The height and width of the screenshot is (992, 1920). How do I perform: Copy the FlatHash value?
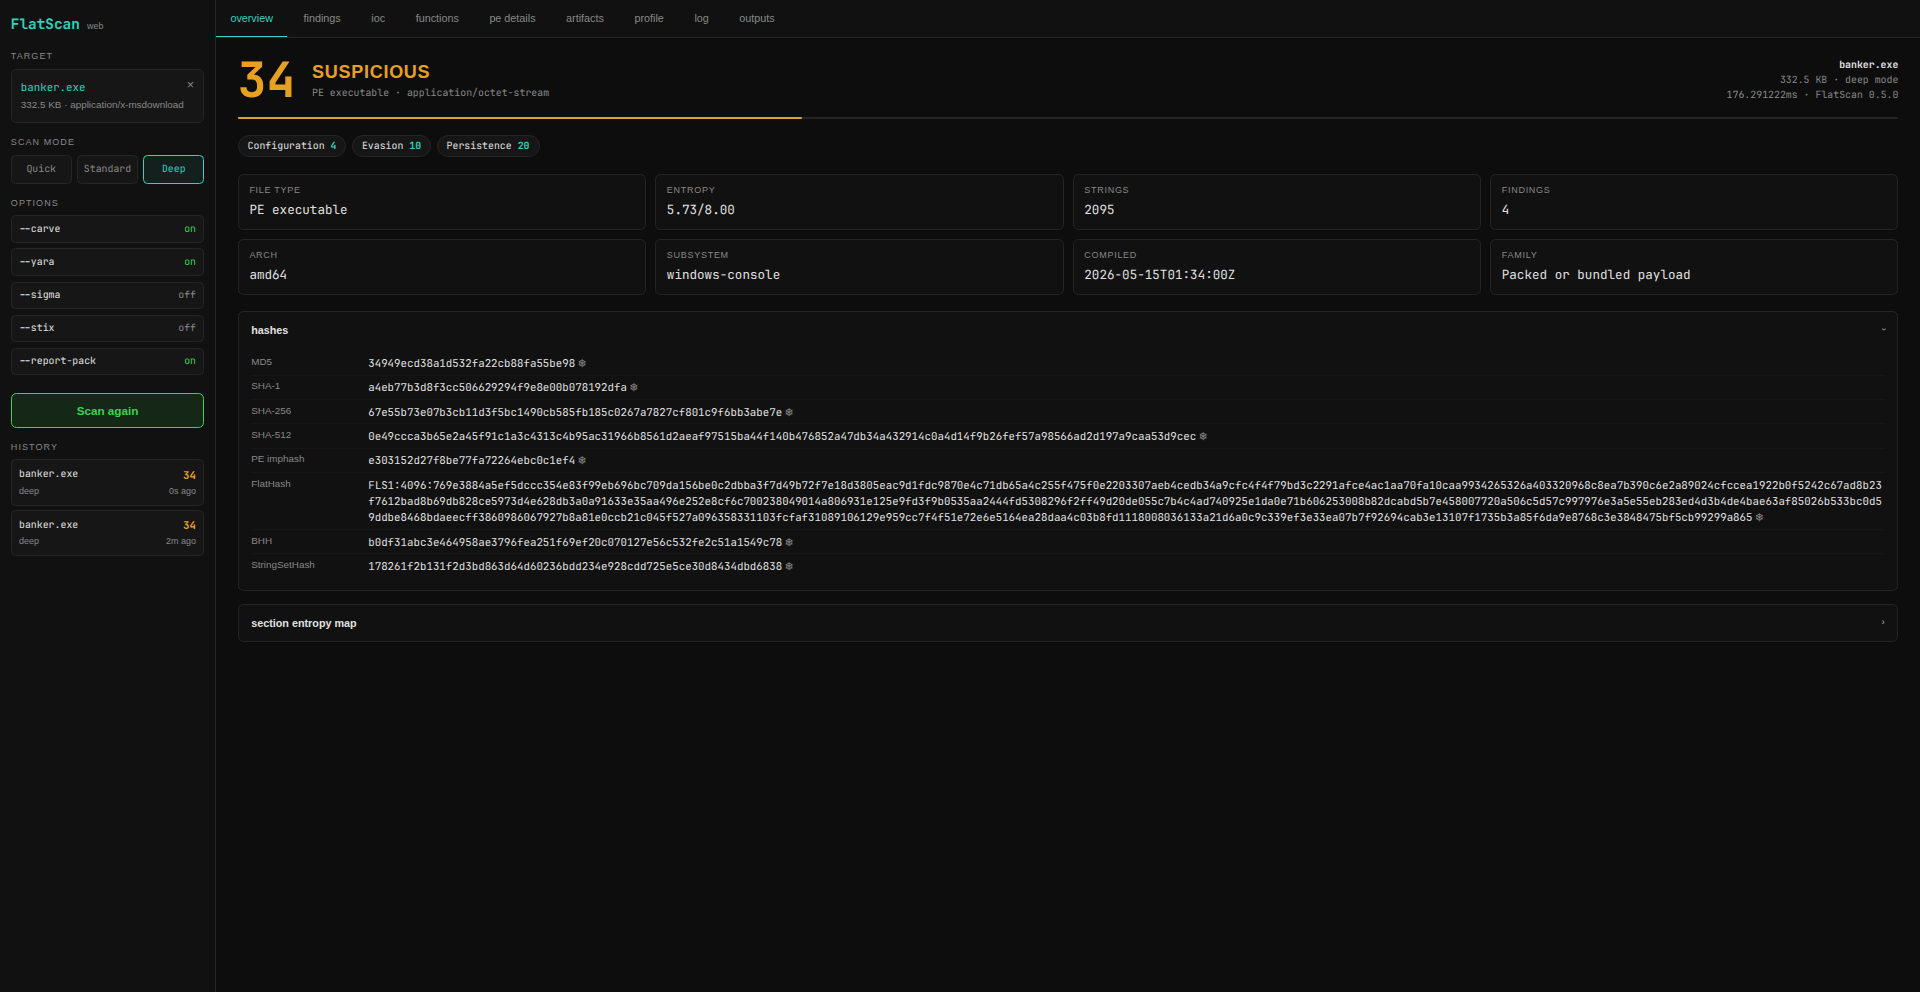[x=1759, y=518]
